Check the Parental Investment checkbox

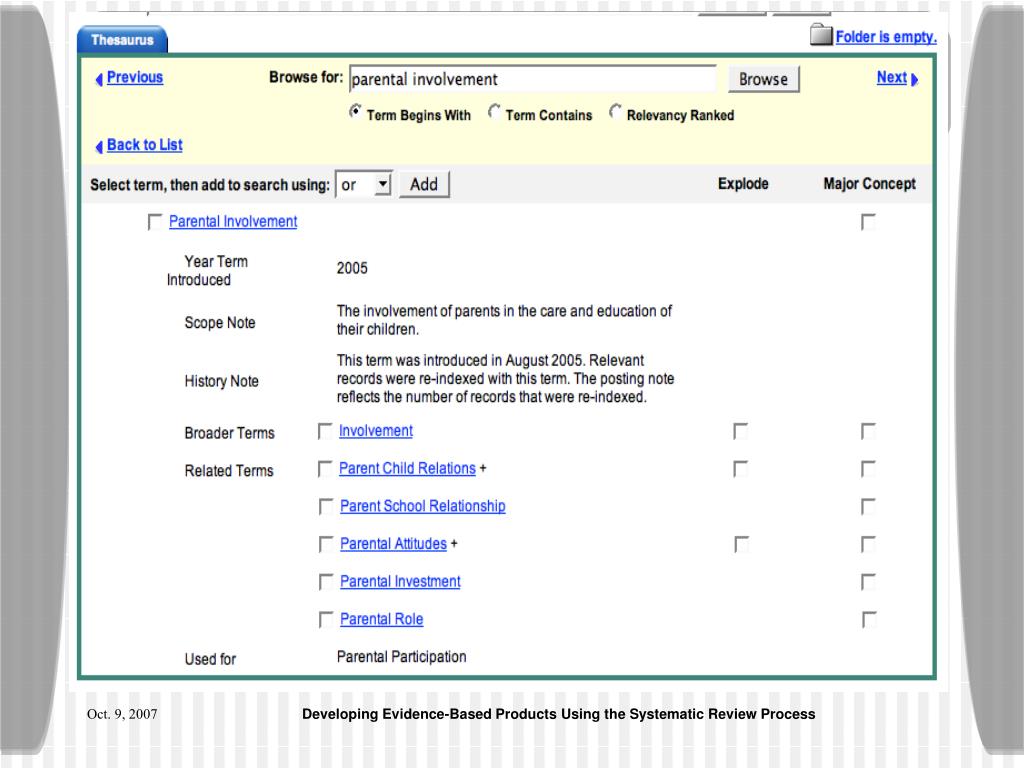326,582
